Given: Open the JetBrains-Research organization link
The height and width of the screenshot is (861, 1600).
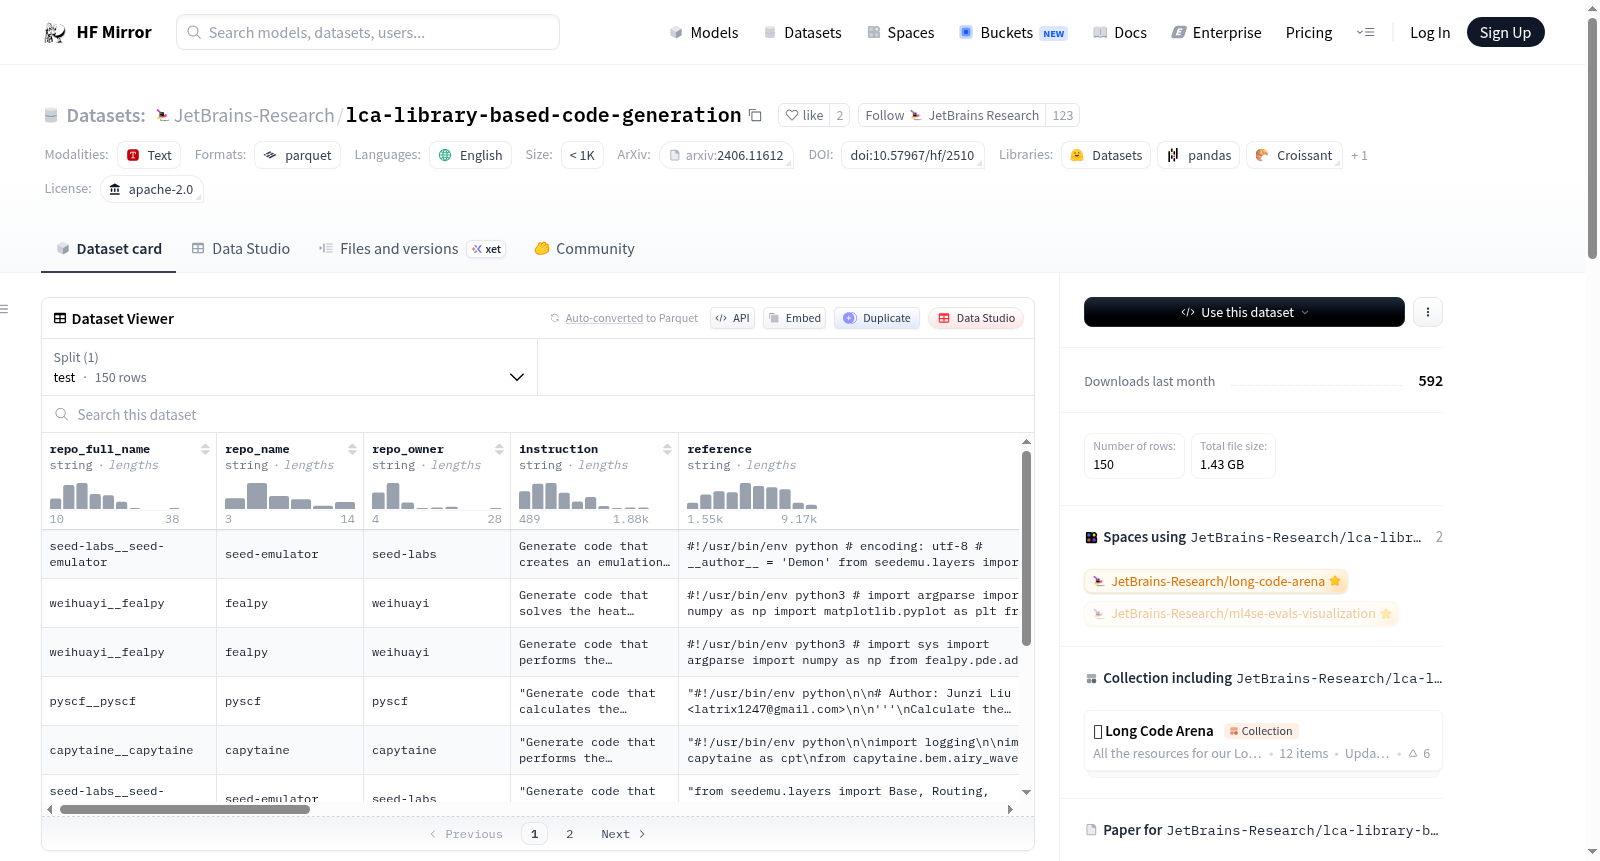Looking at the screenshot, I should tap(254, 116).
